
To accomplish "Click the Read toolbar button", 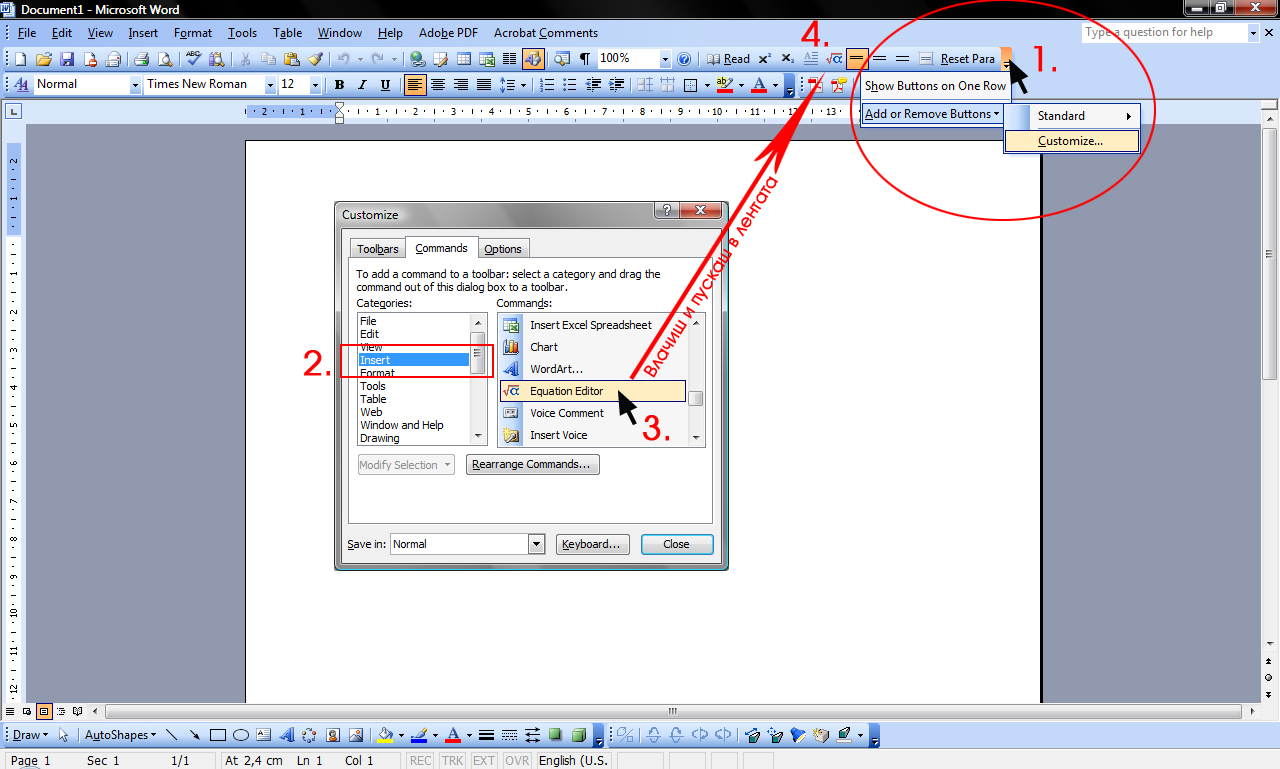I will (x=729, y=59).
